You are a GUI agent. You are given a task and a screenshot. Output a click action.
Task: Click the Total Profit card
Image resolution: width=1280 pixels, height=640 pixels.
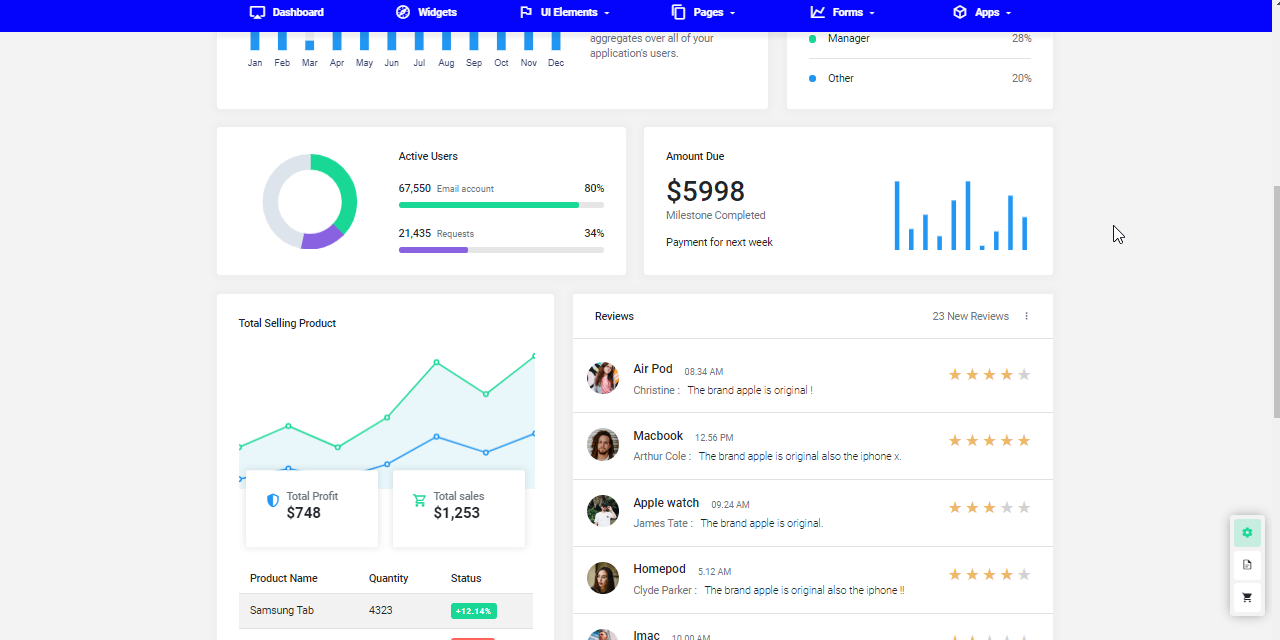tap(312, 508)
